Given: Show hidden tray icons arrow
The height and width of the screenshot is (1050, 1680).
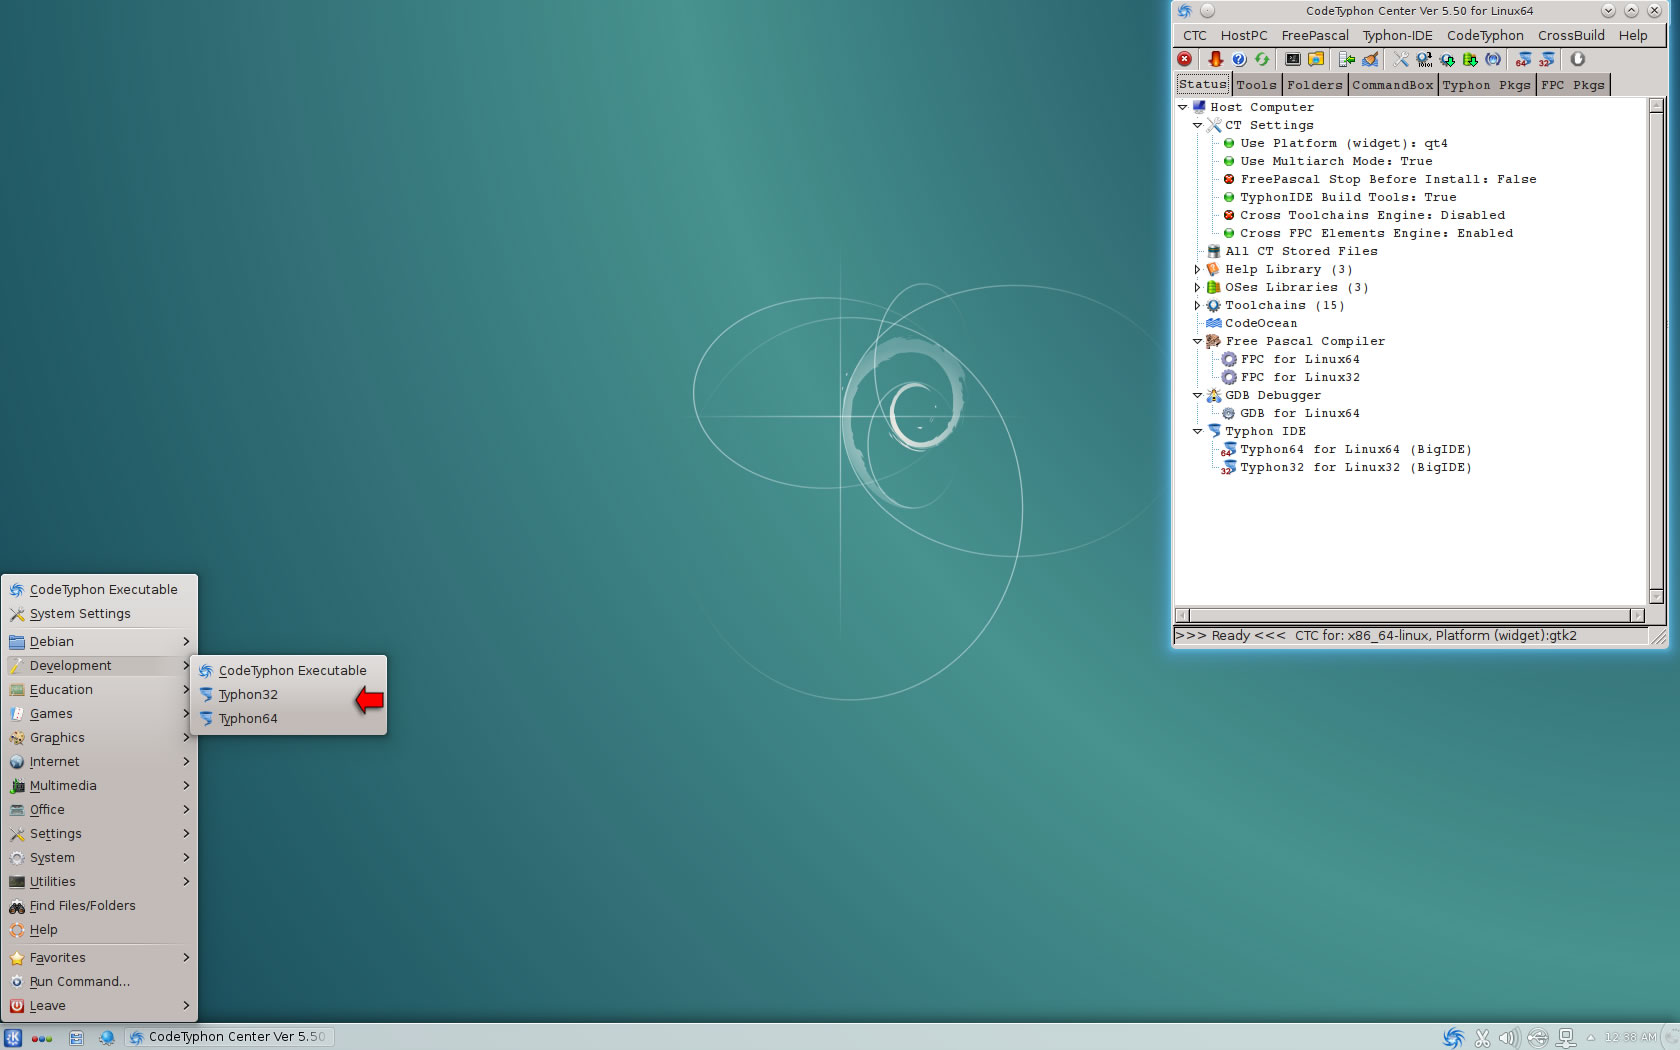Looking at the screenshot, I should pyautogui.click(x=1590, y=1038).
